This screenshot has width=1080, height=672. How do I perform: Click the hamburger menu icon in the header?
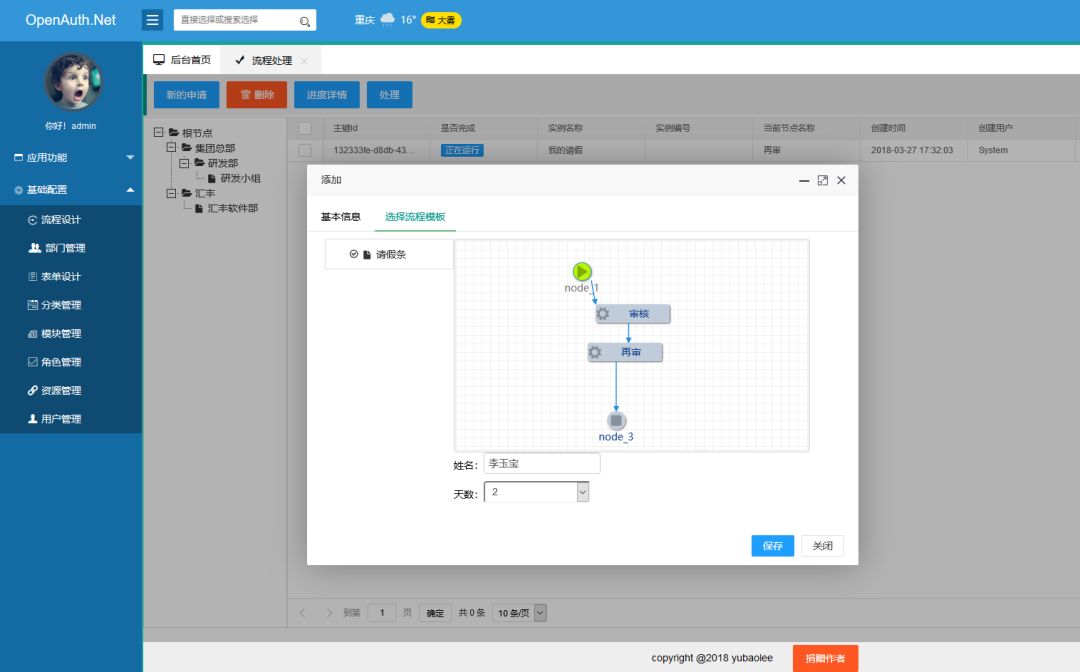pos(152,19)
